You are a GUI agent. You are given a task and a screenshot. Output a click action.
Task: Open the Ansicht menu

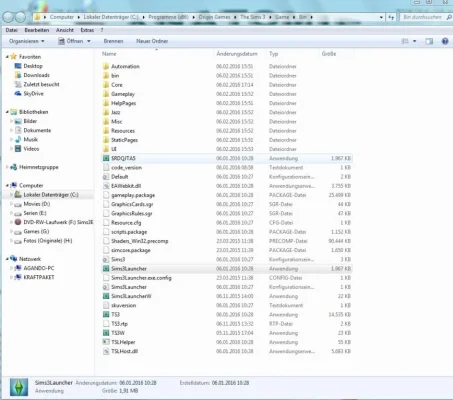pyautogui.click(x=65, y=30)
